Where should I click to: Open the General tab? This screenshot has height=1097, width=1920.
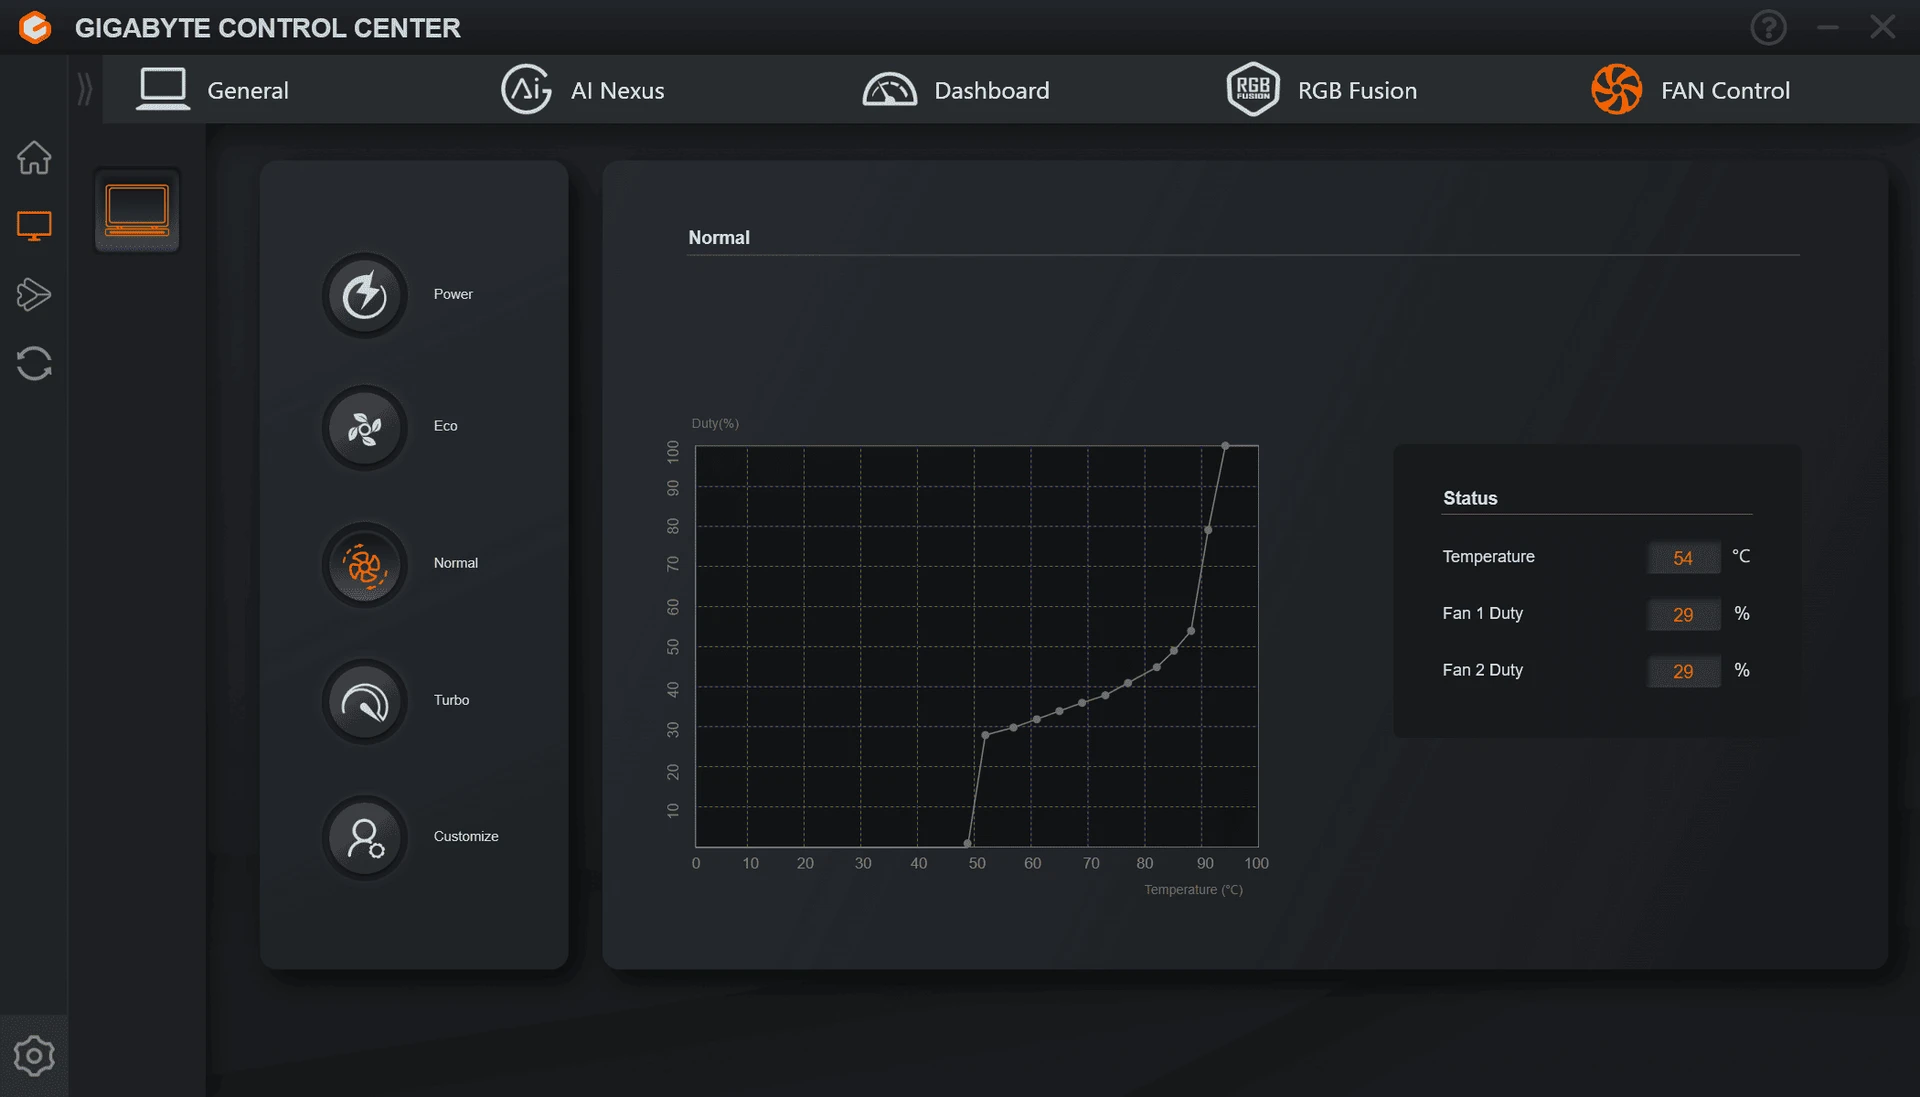coord(212,90)
